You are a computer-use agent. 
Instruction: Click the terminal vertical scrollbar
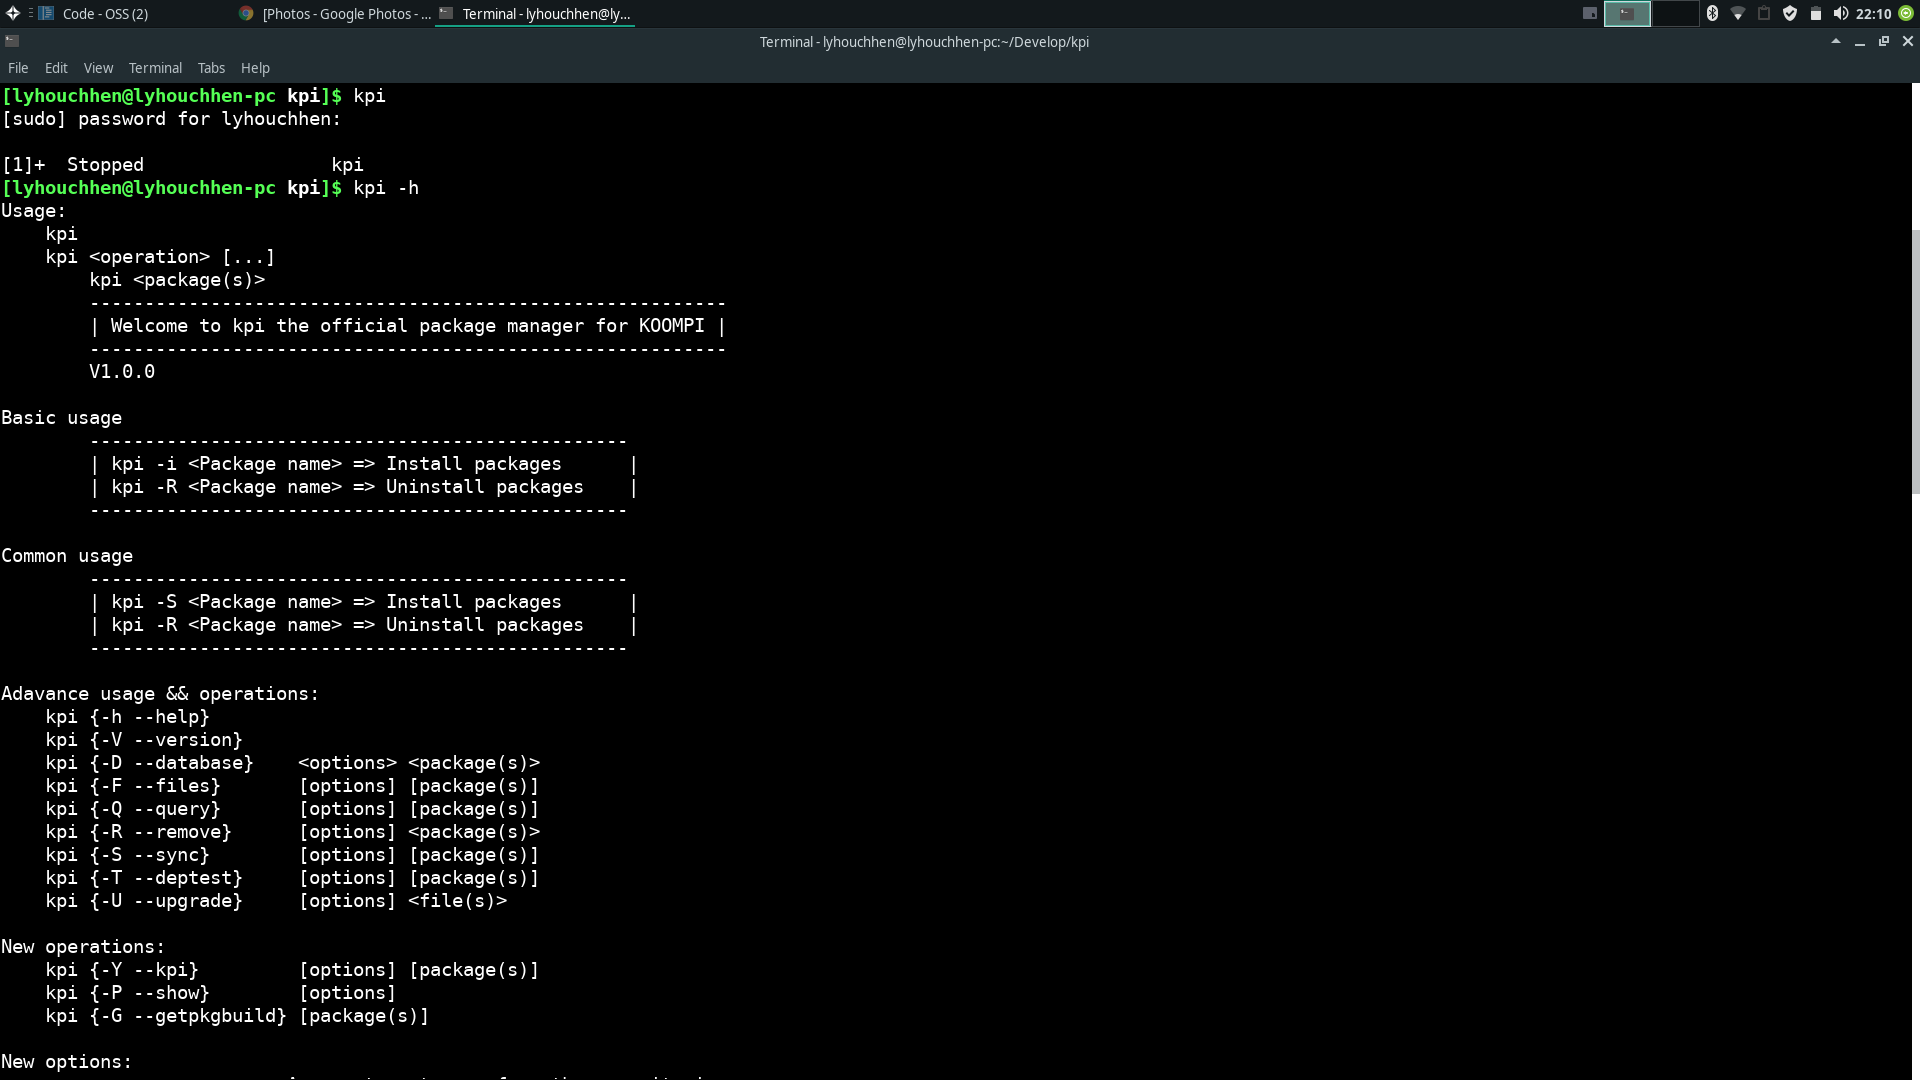coord(1915,360)
